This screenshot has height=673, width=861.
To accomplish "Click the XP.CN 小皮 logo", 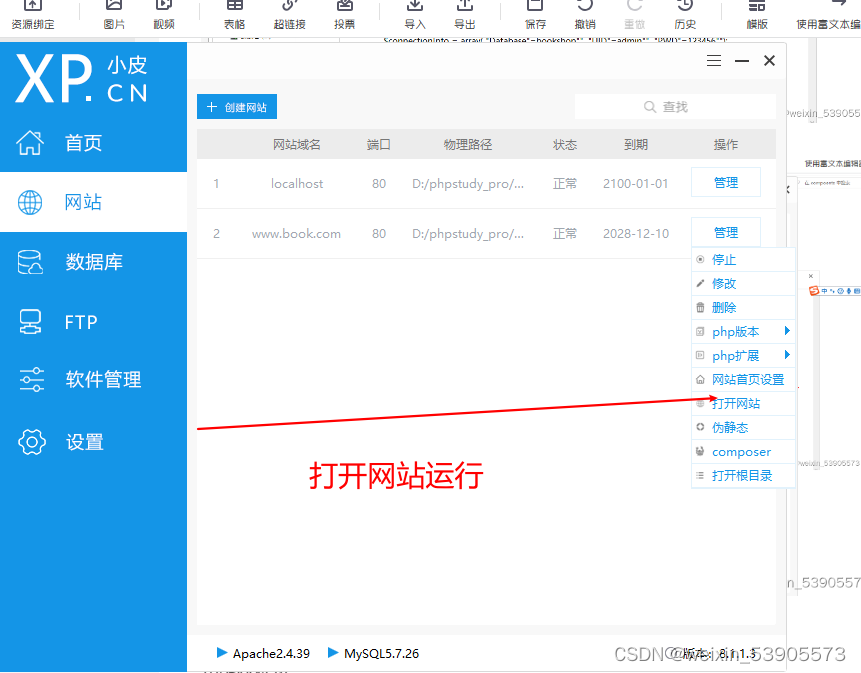I will [81, 78].
